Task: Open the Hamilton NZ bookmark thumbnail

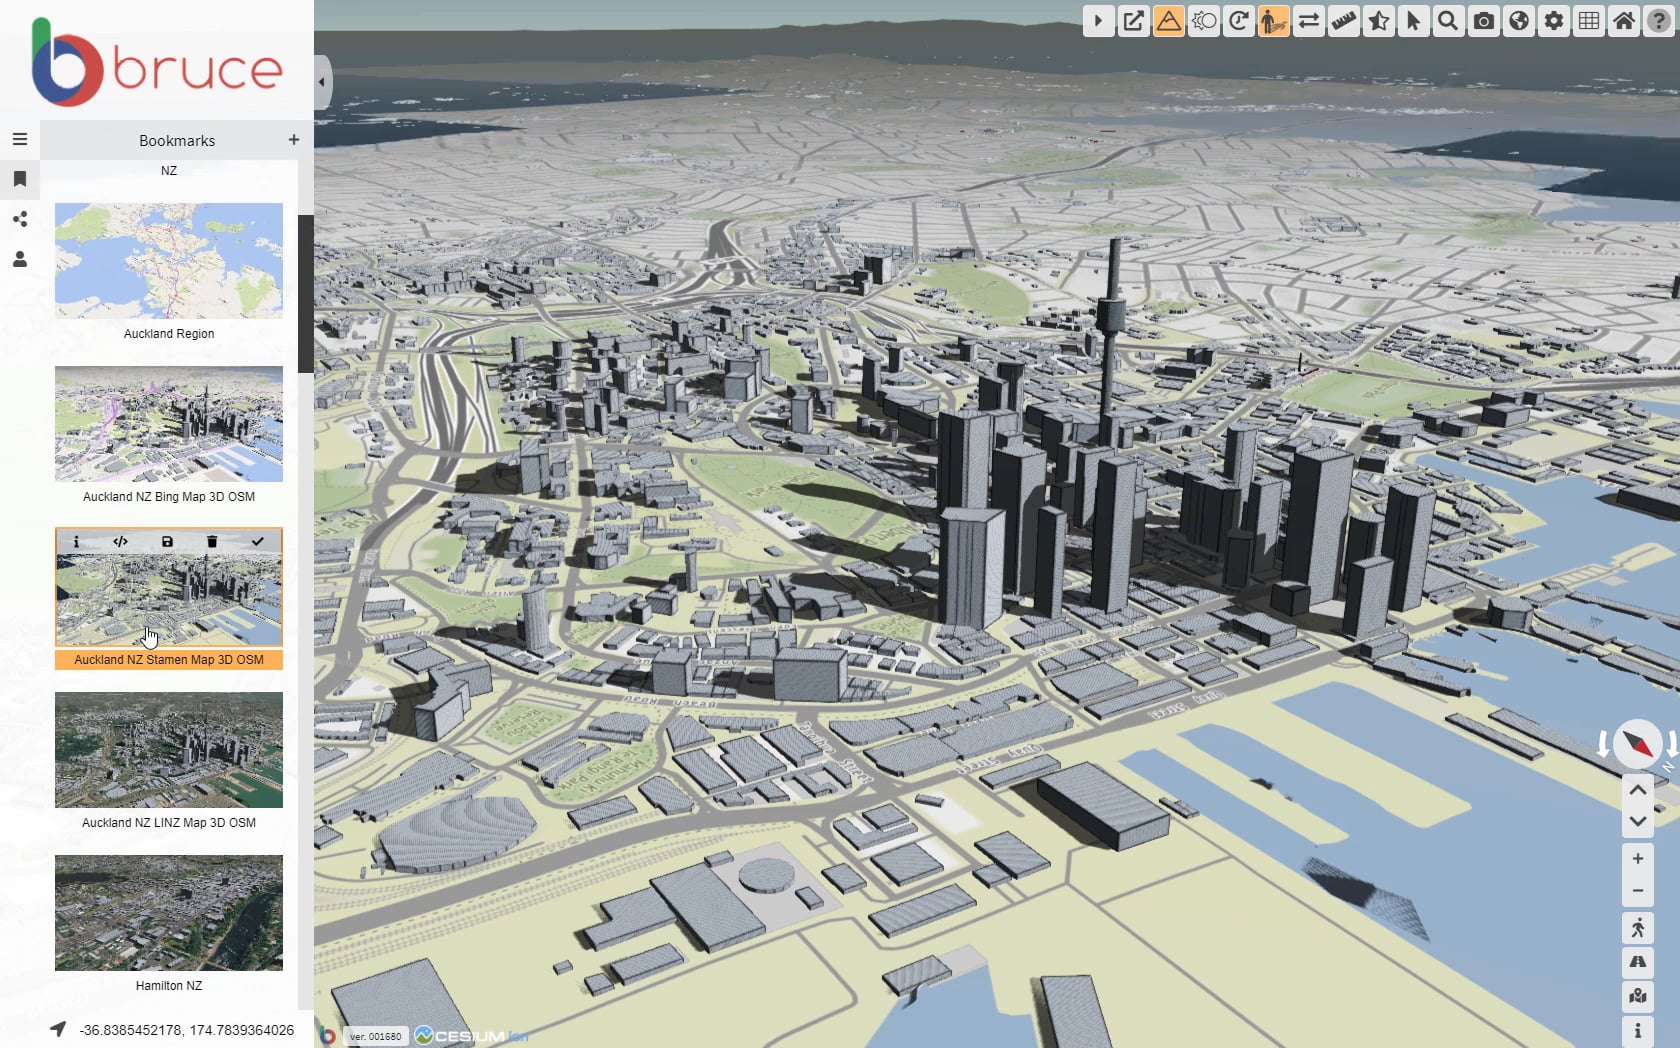Action: [x=168, y=912]
